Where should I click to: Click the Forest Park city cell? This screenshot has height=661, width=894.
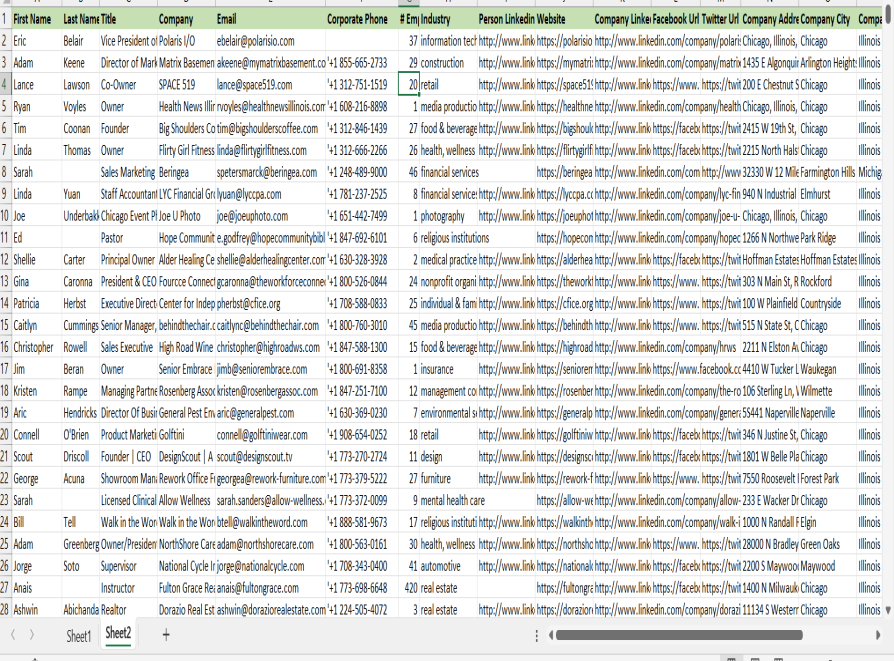(x=828, y=478)
